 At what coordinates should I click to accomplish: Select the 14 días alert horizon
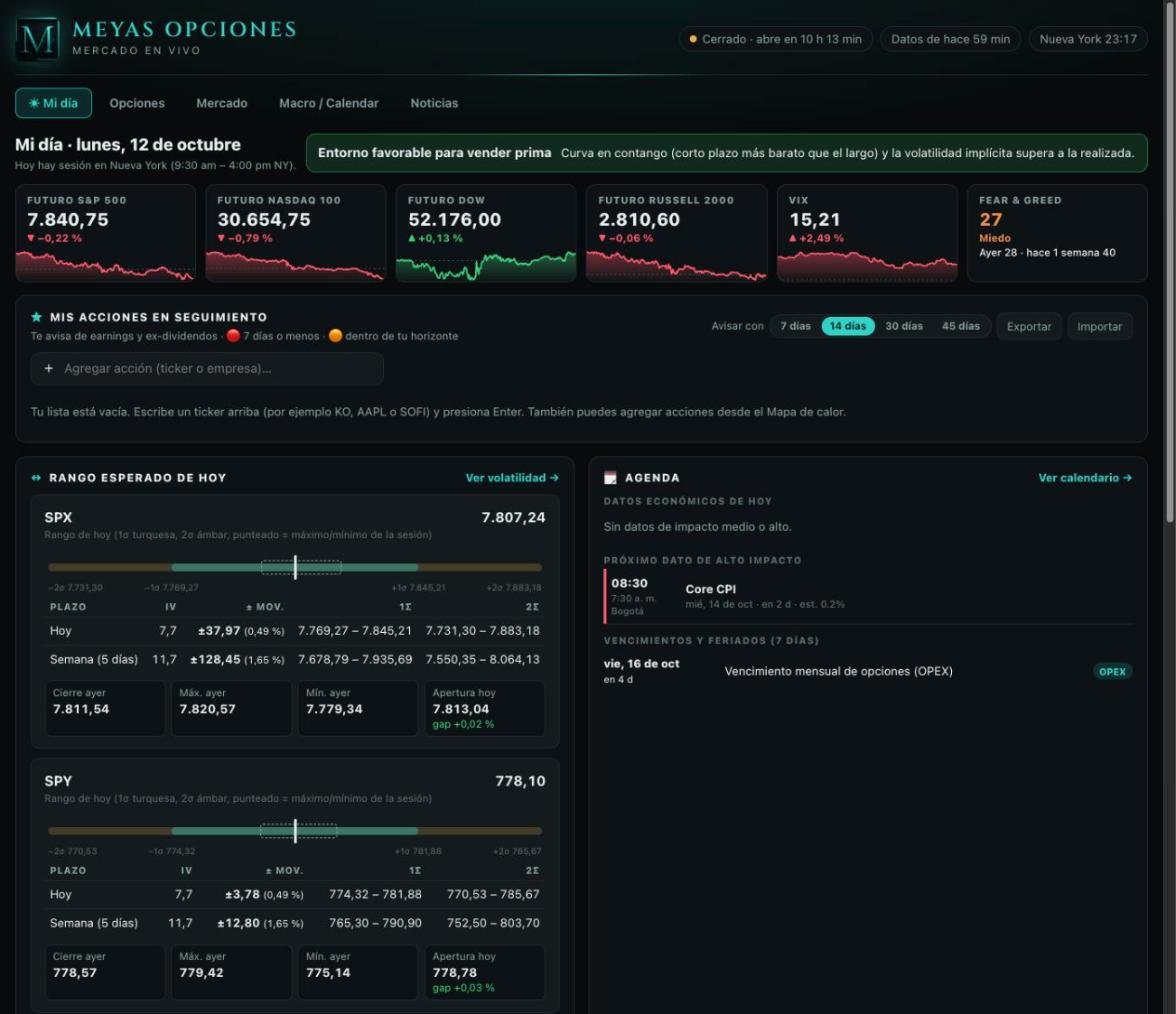(848, 326)
